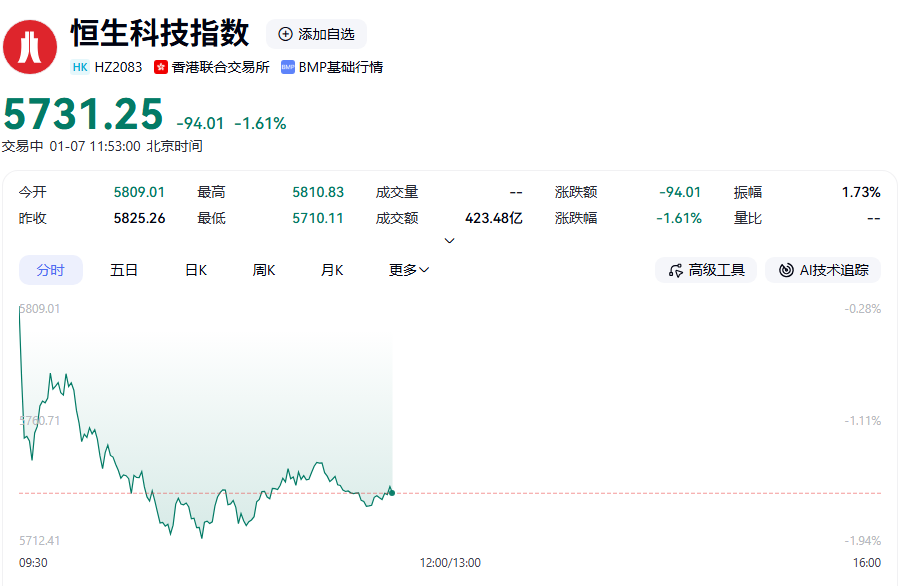912x586 pixels.
Task: Select the 分时 chart tab
Action: [x=51, y=270]
